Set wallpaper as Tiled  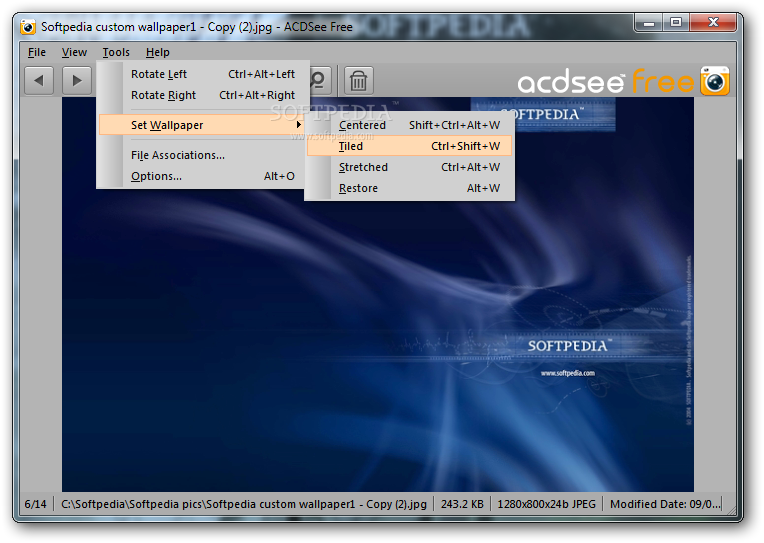[410, 146]
